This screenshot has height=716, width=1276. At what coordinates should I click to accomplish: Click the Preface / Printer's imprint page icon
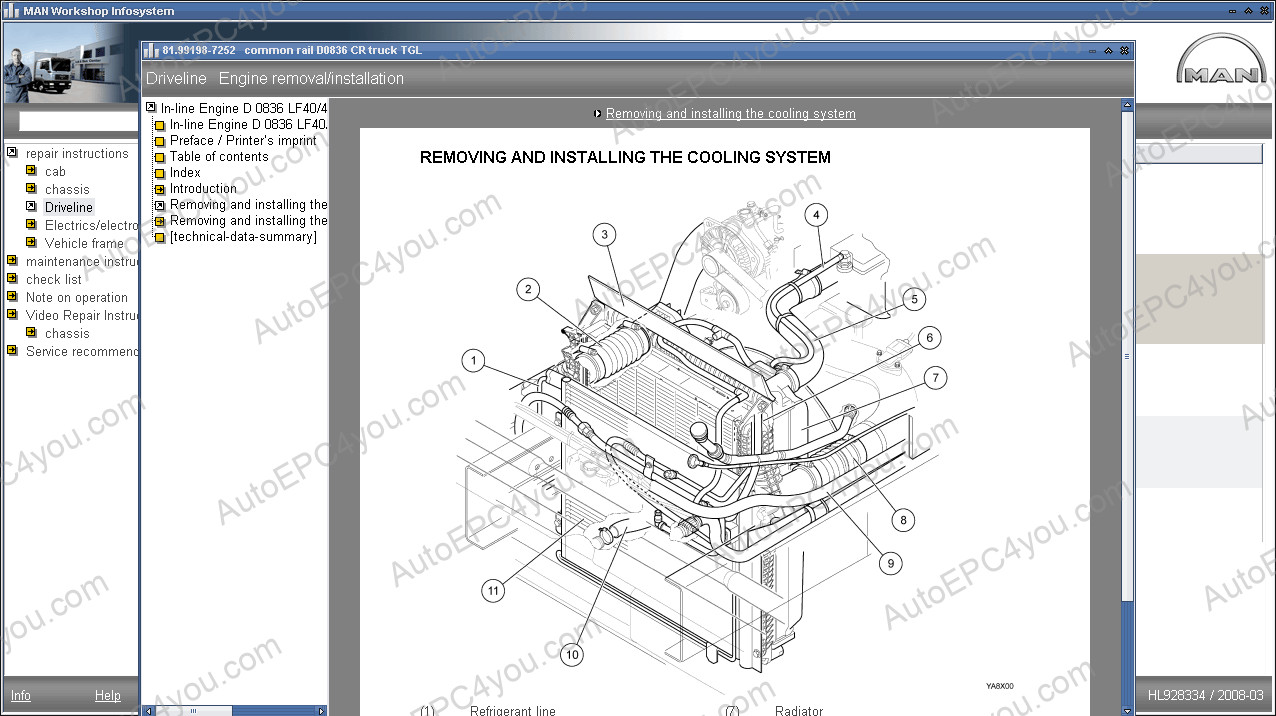160,142
